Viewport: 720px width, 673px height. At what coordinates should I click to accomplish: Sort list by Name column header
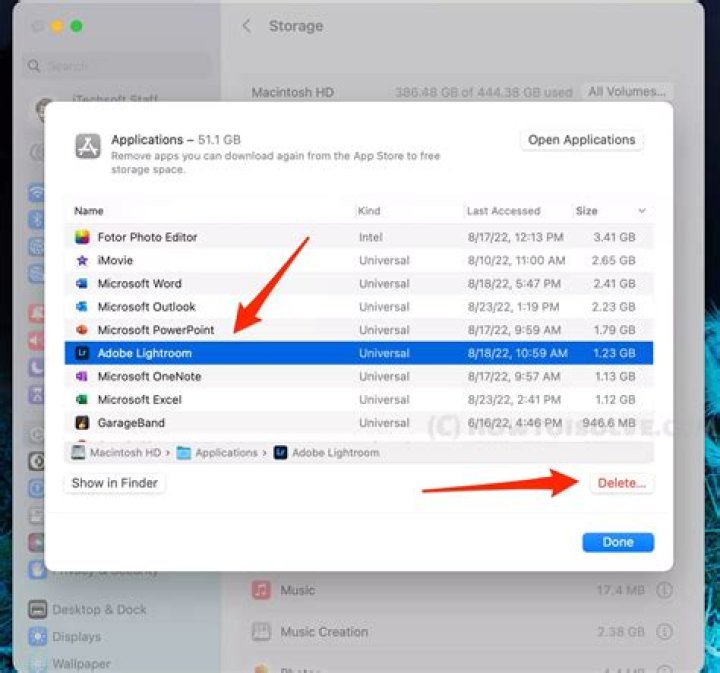[89, 211]
